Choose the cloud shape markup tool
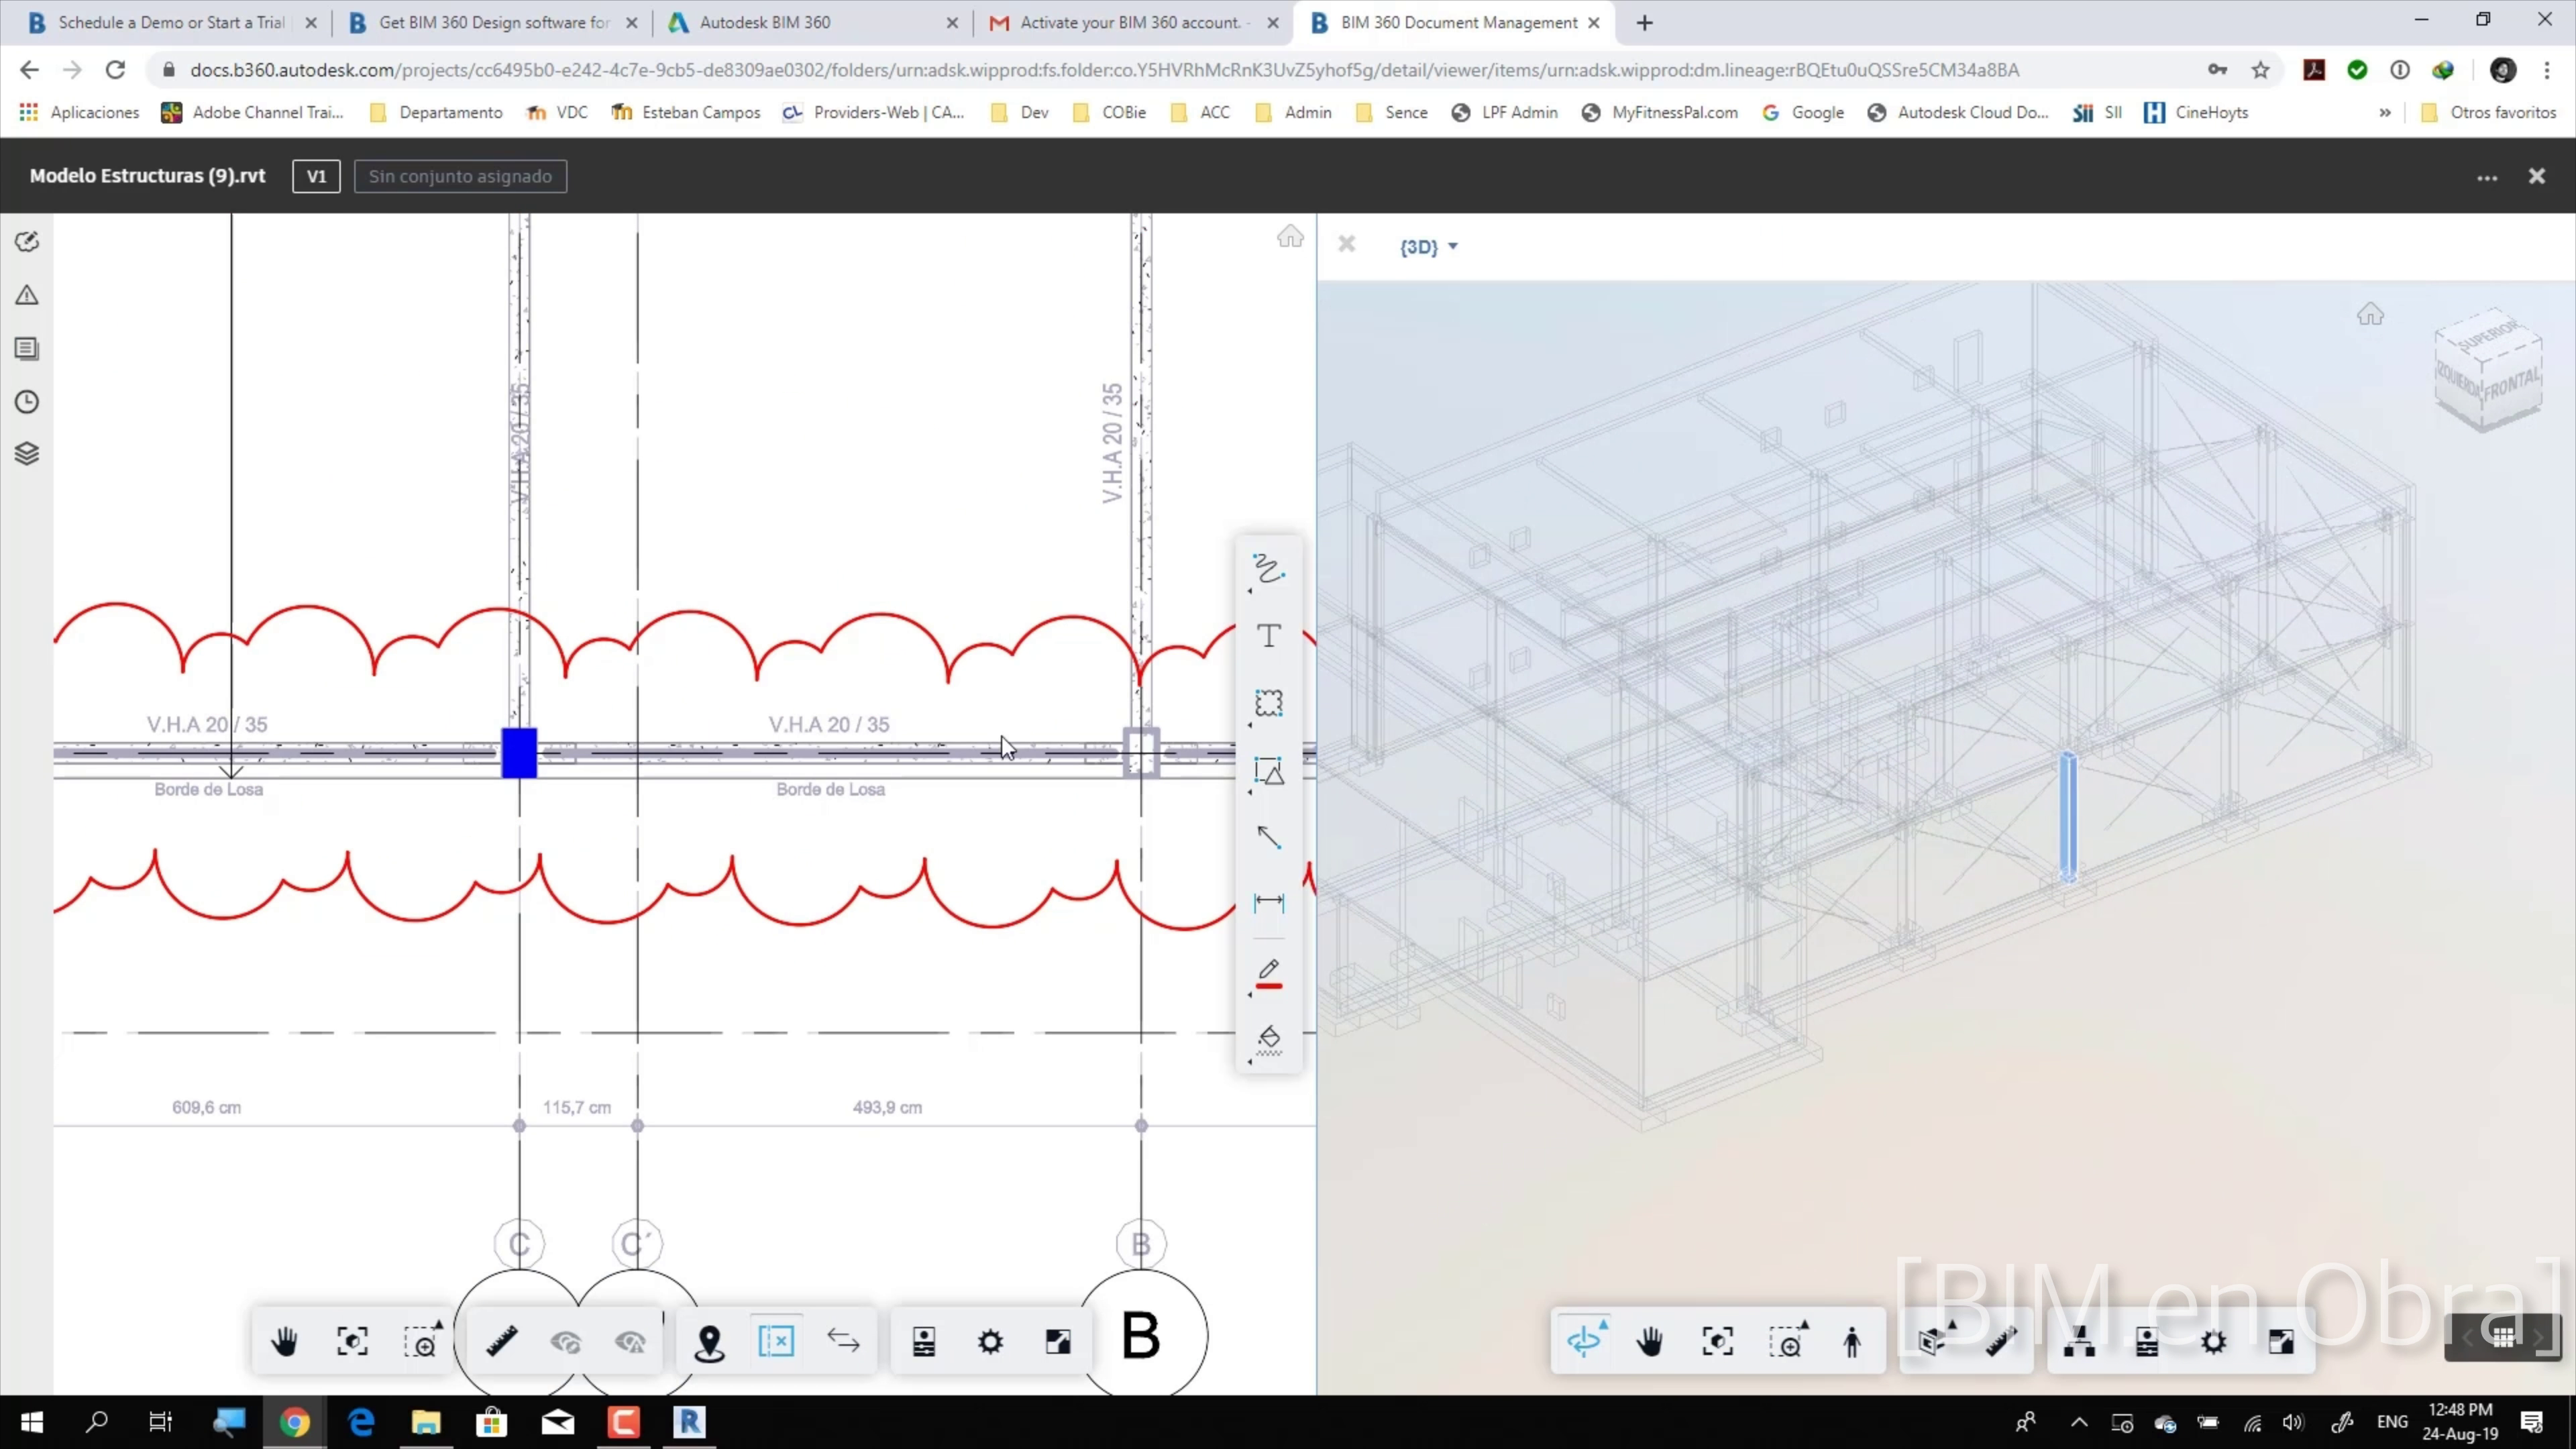The image size is (2576, 1449). (1268, 704)
